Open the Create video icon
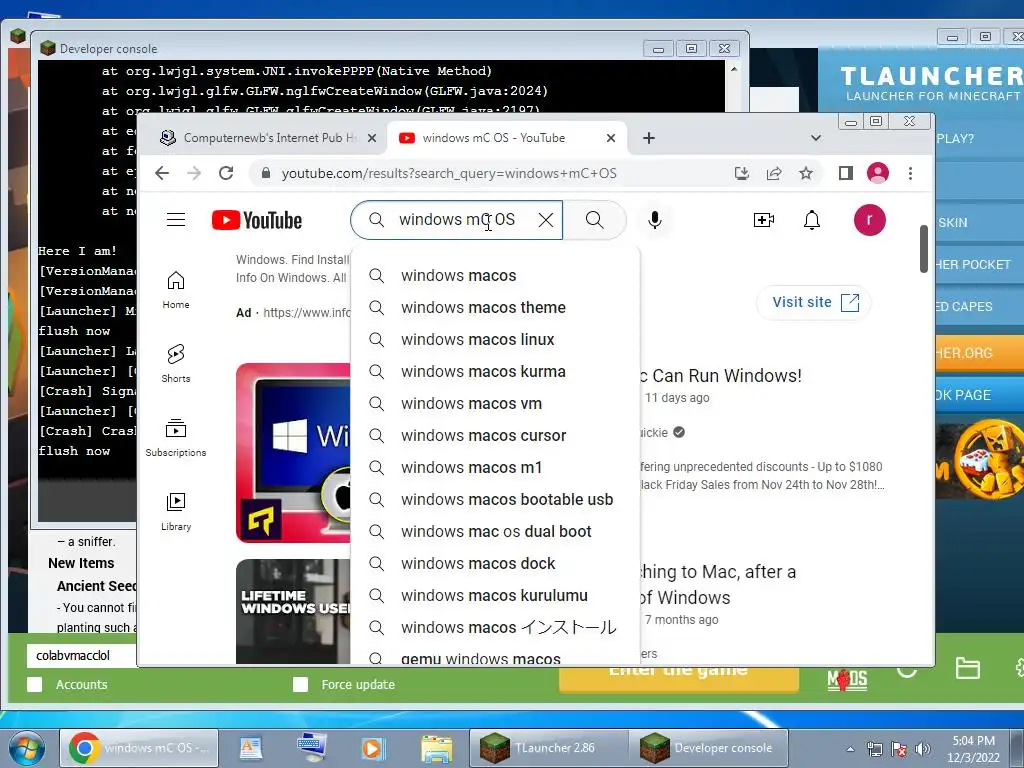The height and width of the screenshot is (768, 1024). [763, 220]
